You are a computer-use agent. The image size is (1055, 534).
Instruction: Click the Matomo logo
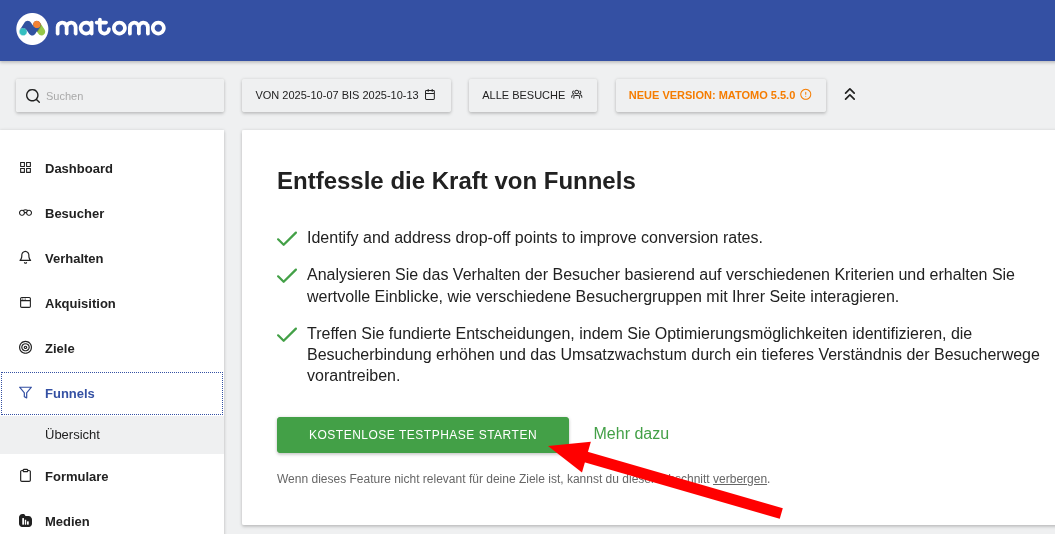pyautogui.click(x=91, y=29)
